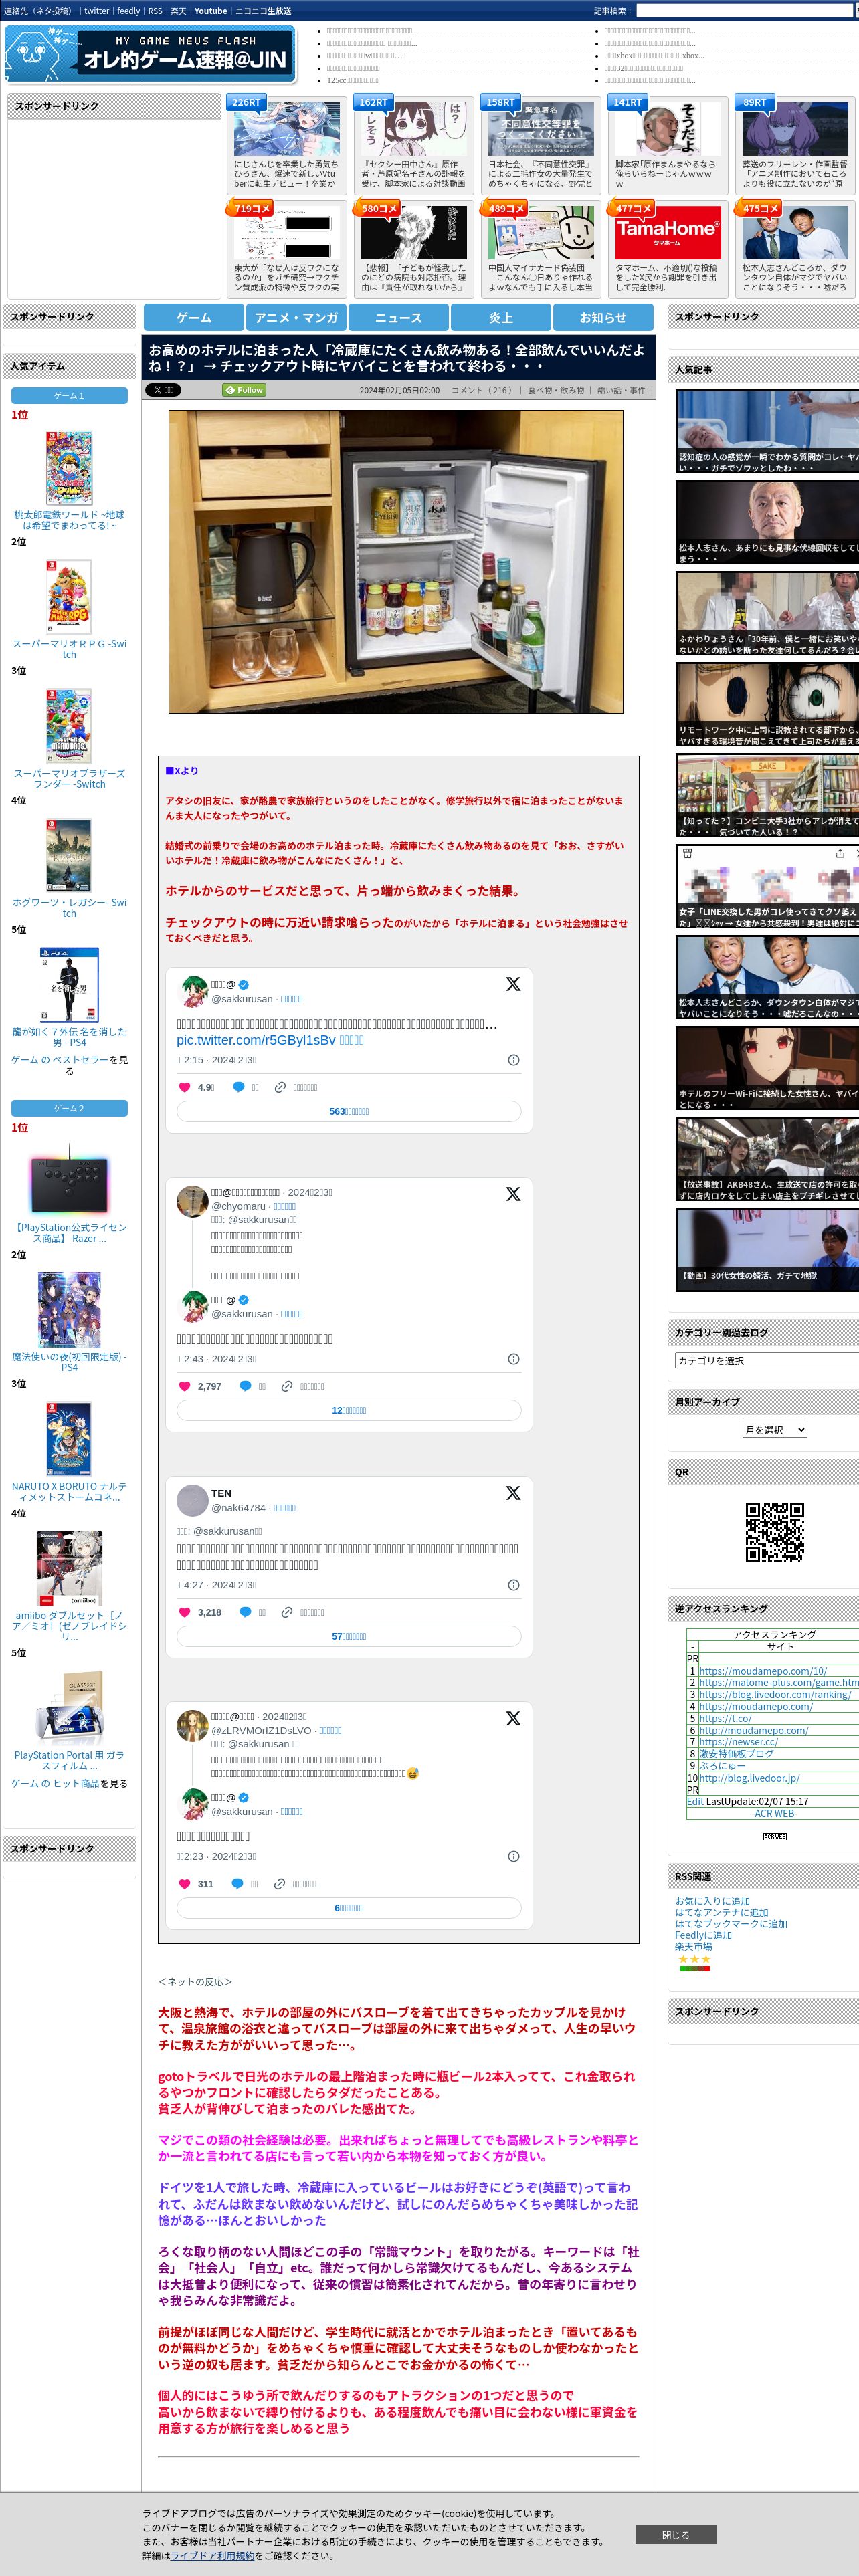Click the TEN user avatar

click(x=192, y=1500)
